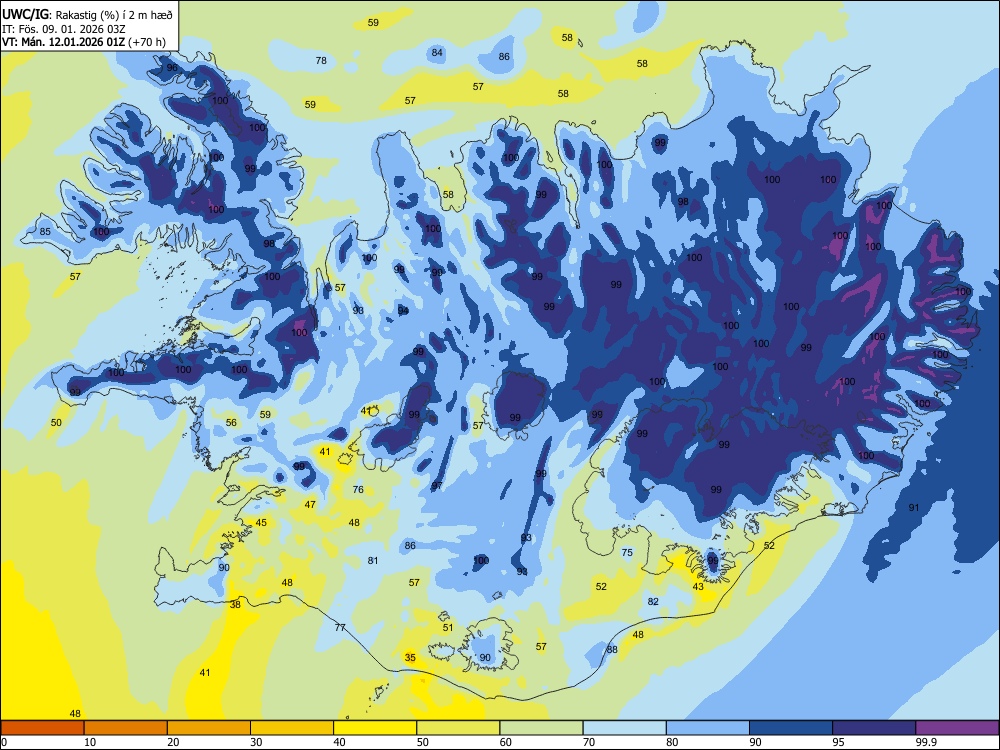Select the humidity value '75' on the map
Viewport: 1000px width, 750px height.
[628, 552]
